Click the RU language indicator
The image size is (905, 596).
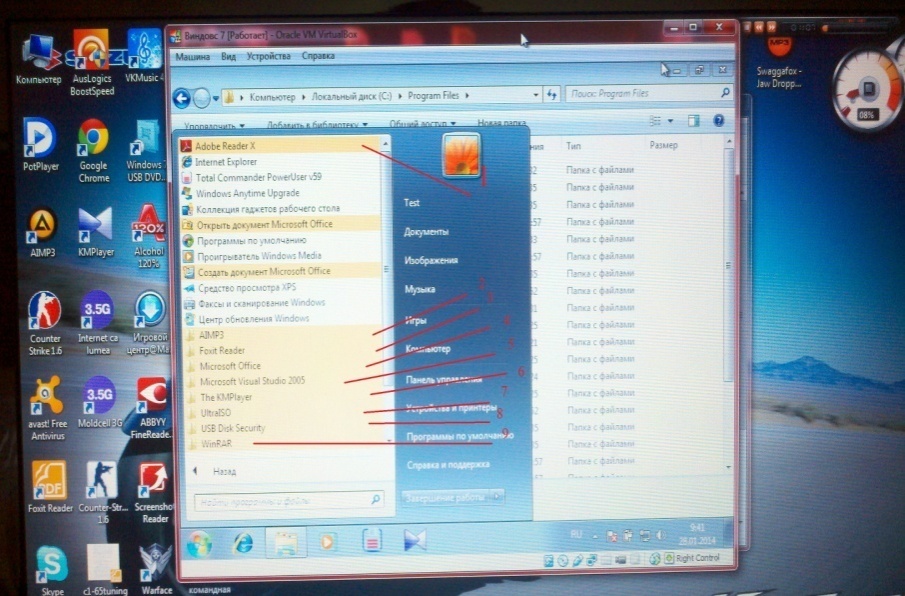(x=575, y=535)
